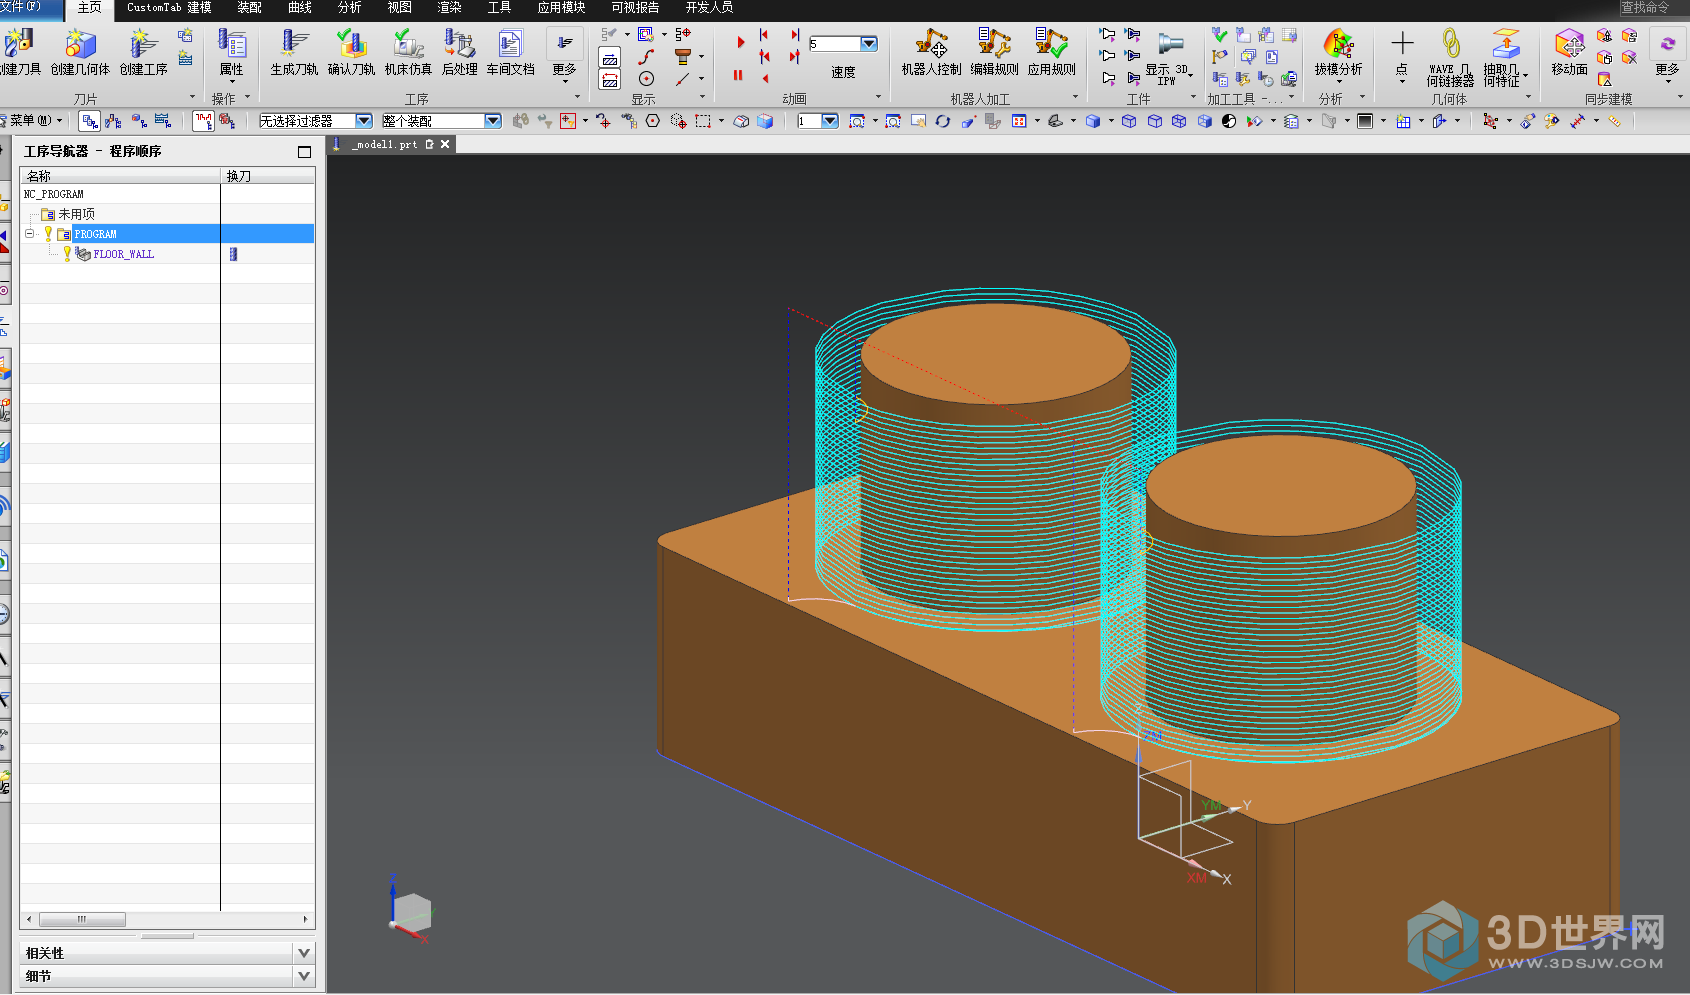The width and height of the screenshot is (1690, 995).
Task: Open the 更多 dropdown in 同步建模 group
Action: tap(1667, 56)
